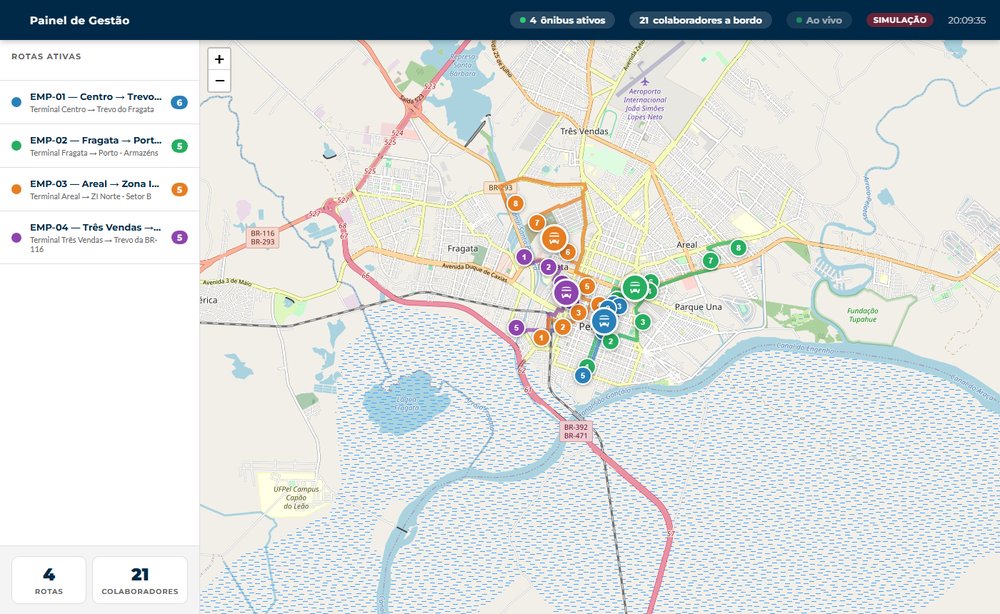Click the 21 colaboradores a bordo pill
The height and width of the screenshot is (614, 1000).
700,20
